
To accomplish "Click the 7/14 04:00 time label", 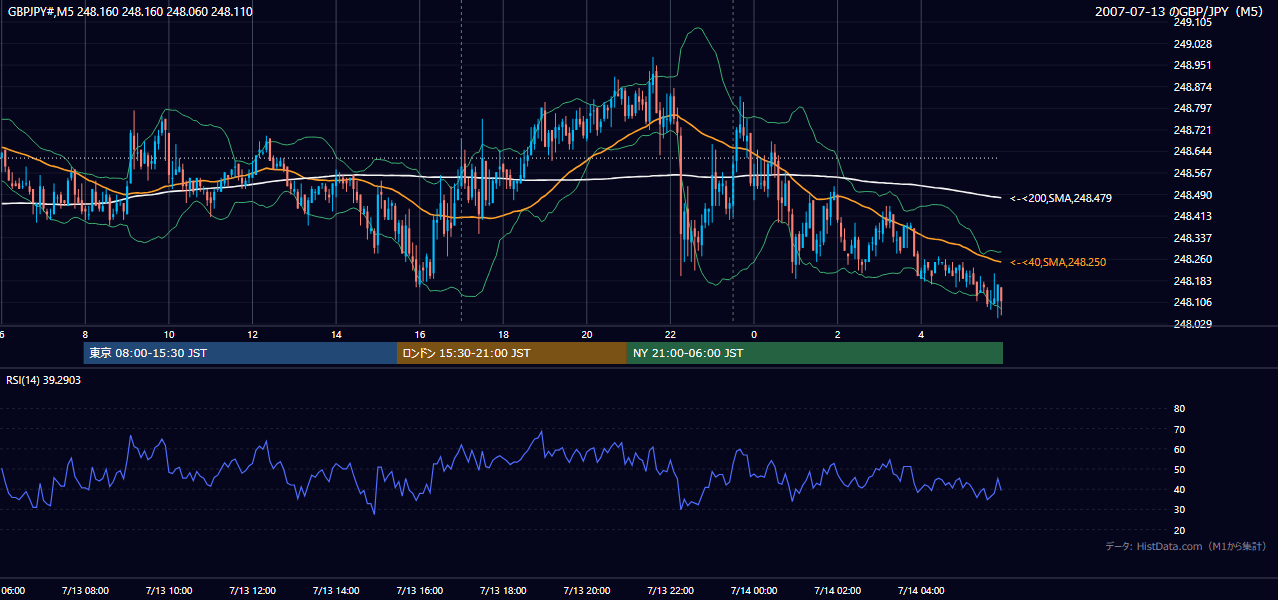I will 922,591.
